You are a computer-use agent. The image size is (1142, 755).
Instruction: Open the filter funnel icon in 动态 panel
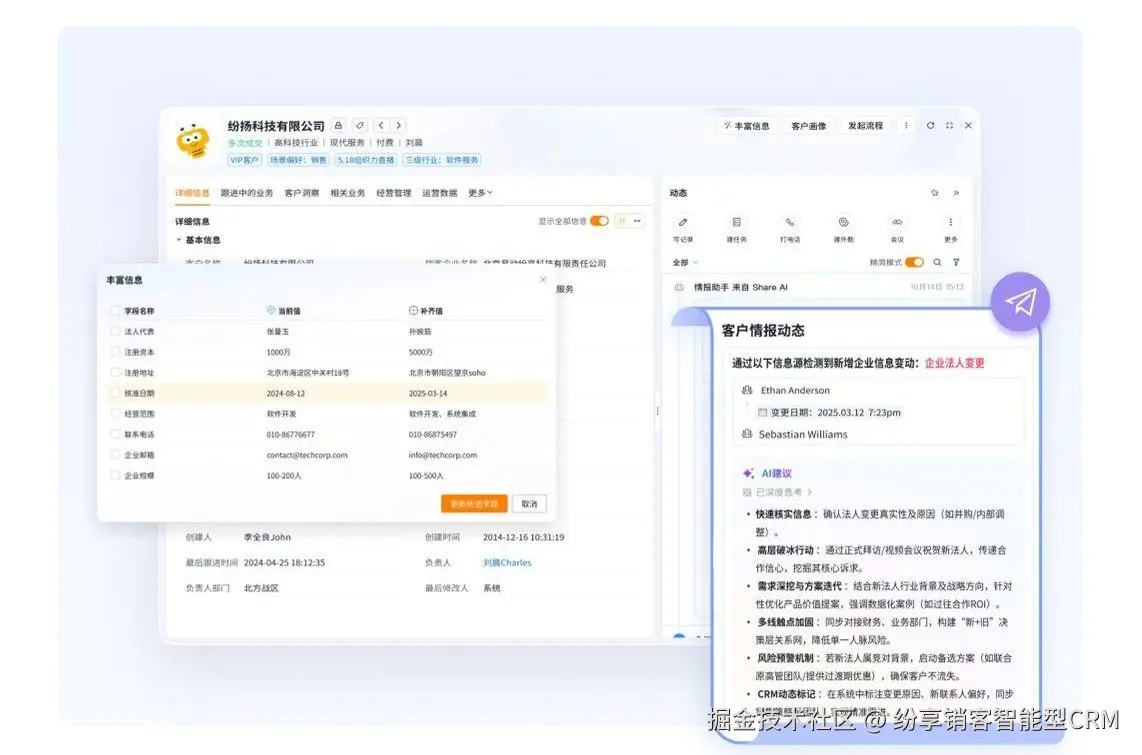956,262
